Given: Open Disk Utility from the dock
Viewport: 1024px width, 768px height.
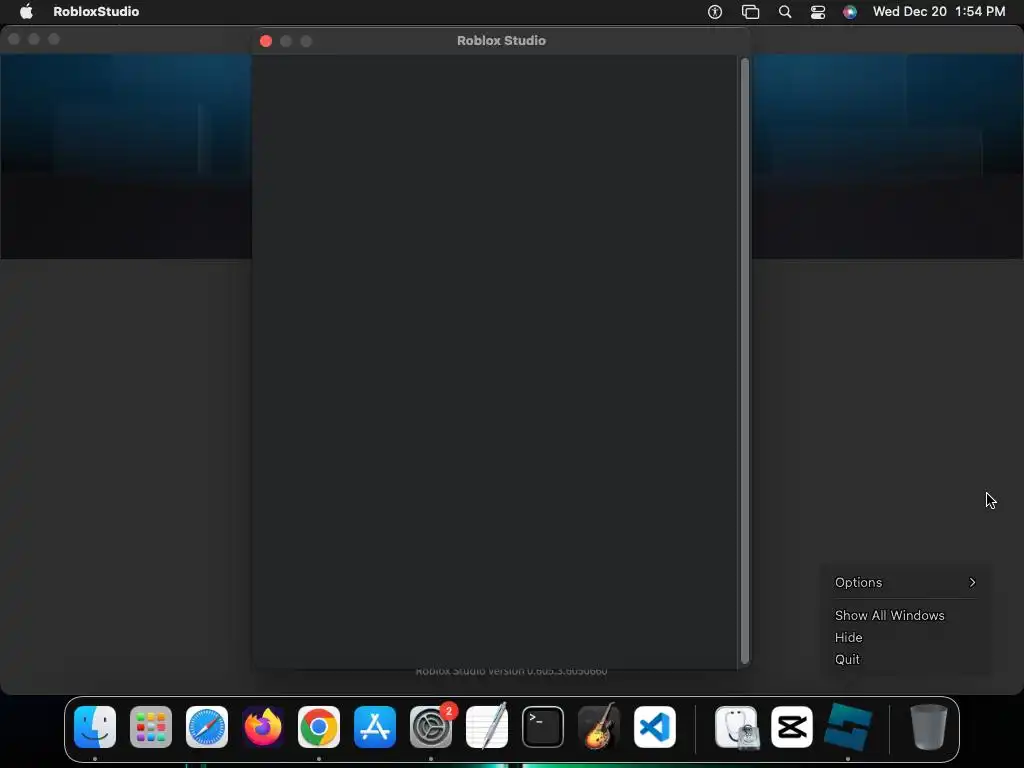Looking at the screenshot, I should [x=736, y=727].
